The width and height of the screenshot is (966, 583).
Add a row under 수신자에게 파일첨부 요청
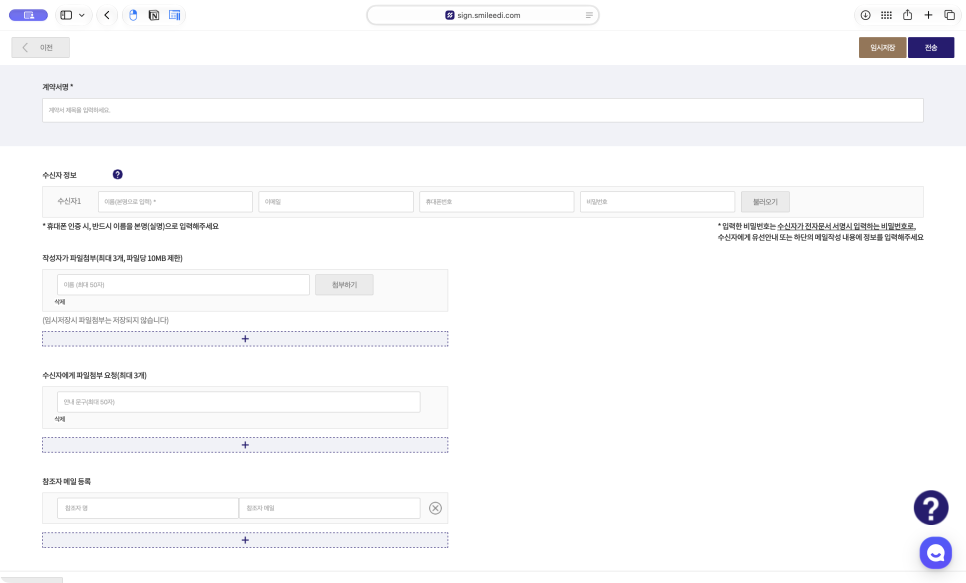[245, 445]
